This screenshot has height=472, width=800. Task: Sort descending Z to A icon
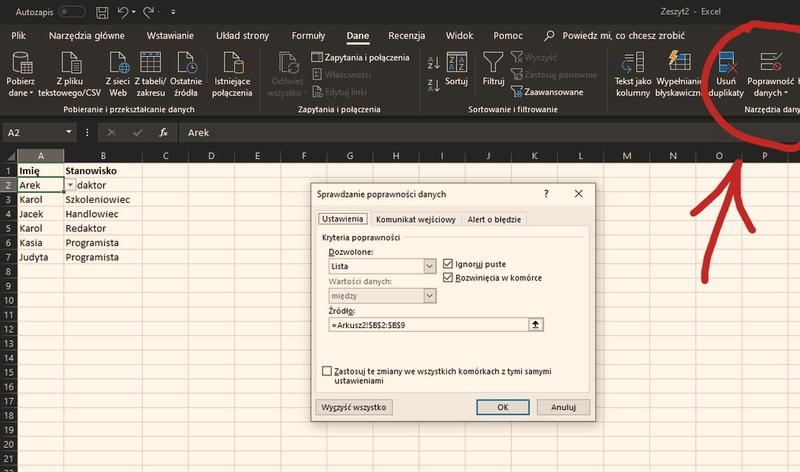click(x=434, y=86)
